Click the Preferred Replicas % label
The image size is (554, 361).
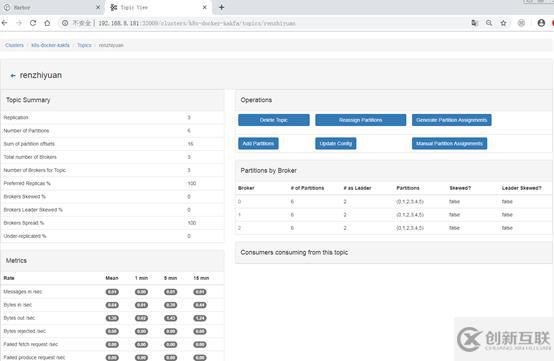pyautogui.click(x=27, y=183)
